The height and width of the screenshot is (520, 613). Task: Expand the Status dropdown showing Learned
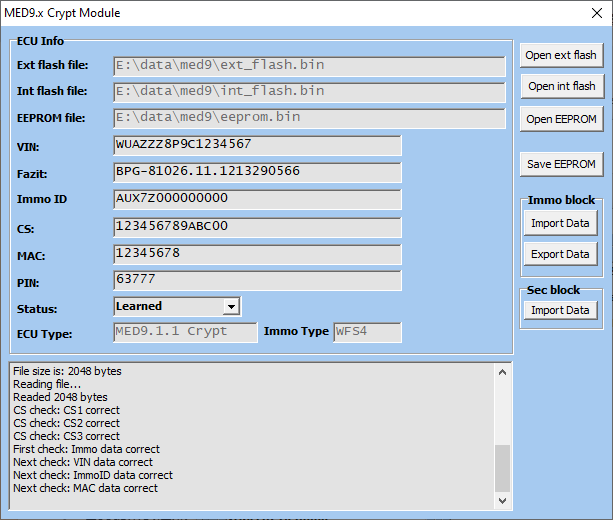point(231,307)
